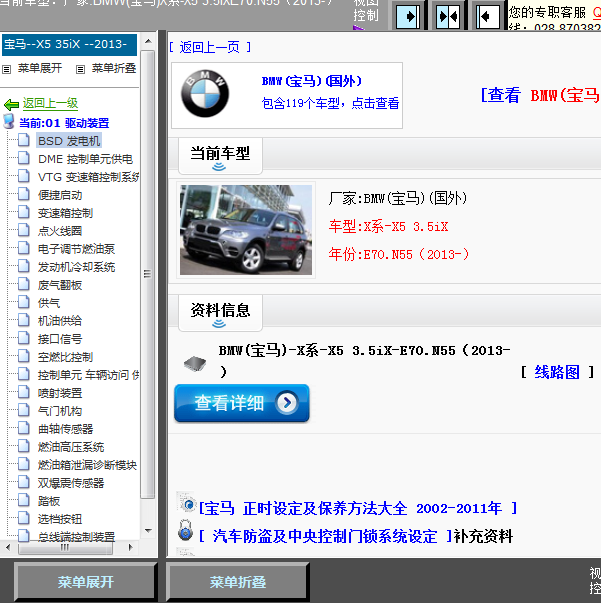The image size is (601, 603).
Task: Click sidebar horizontal scrollbar right arrow
Action: [130, 547]
